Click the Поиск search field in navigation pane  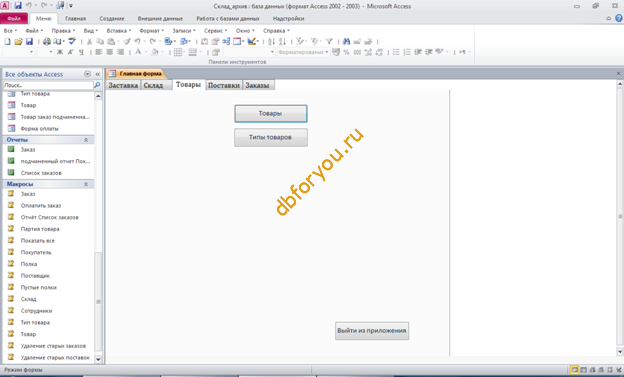click(48, 85)
